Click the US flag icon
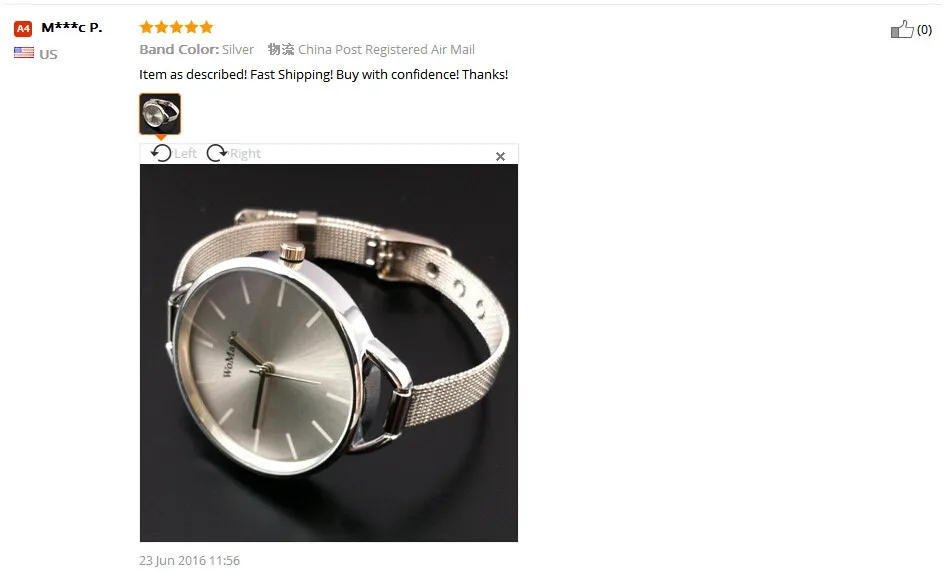This screenshot has width=945, height=572. [24, 53]
